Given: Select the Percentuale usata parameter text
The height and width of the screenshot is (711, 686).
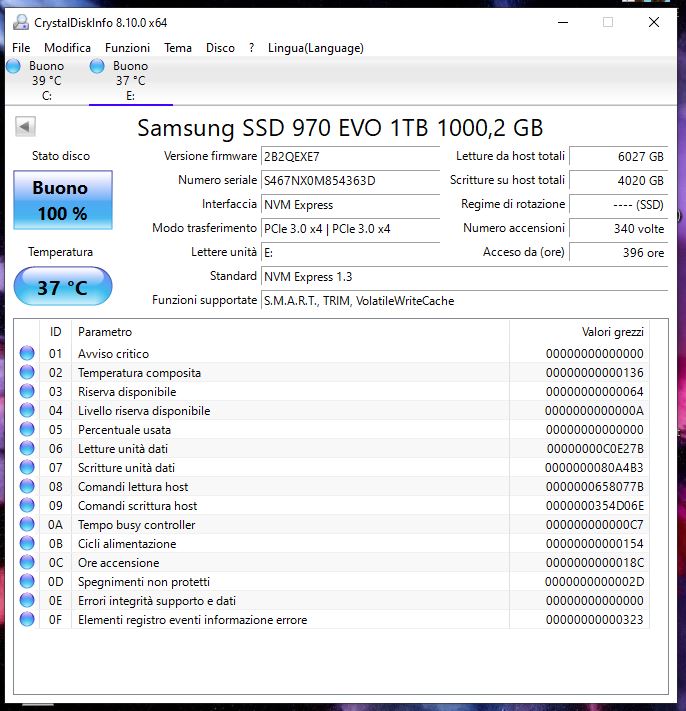Looking at the screenshot, I should point(124,430).
